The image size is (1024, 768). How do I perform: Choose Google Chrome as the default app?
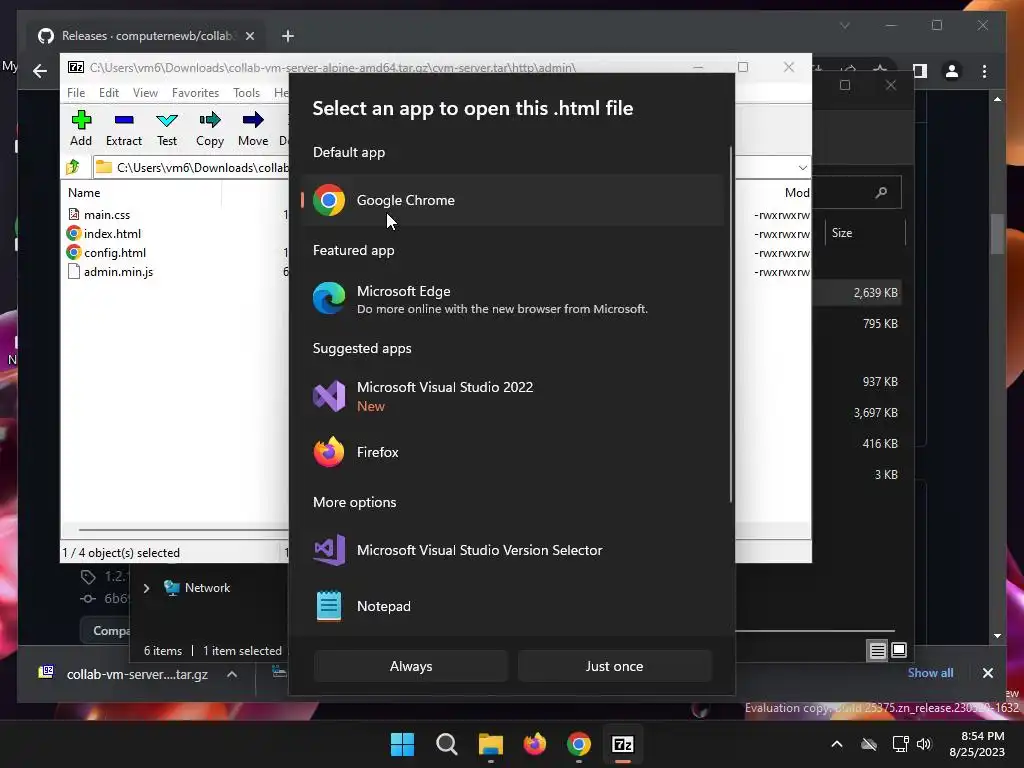[x=513, y=200]
